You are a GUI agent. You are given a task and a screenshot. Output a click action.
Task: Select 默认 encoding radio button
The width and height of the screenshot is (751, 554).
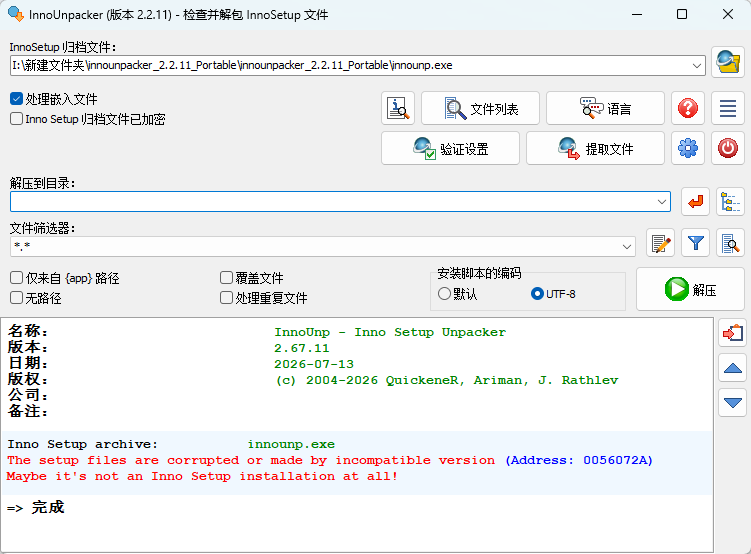[x=444, y=294]
